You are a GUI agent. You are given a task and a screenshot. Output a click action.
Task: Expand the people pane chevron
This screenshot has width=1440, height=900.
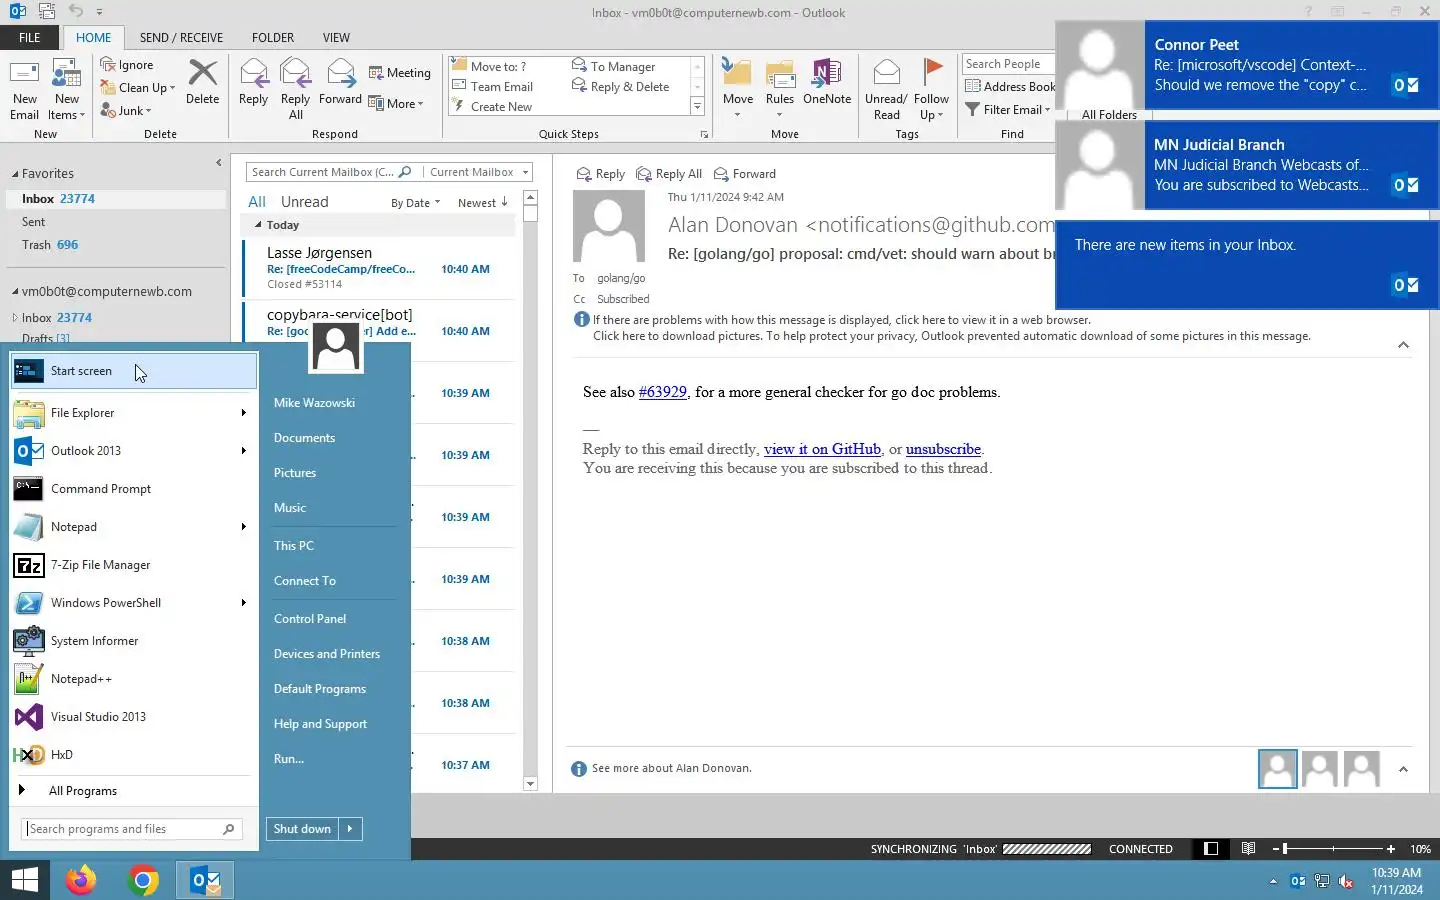pos(1403,769)
